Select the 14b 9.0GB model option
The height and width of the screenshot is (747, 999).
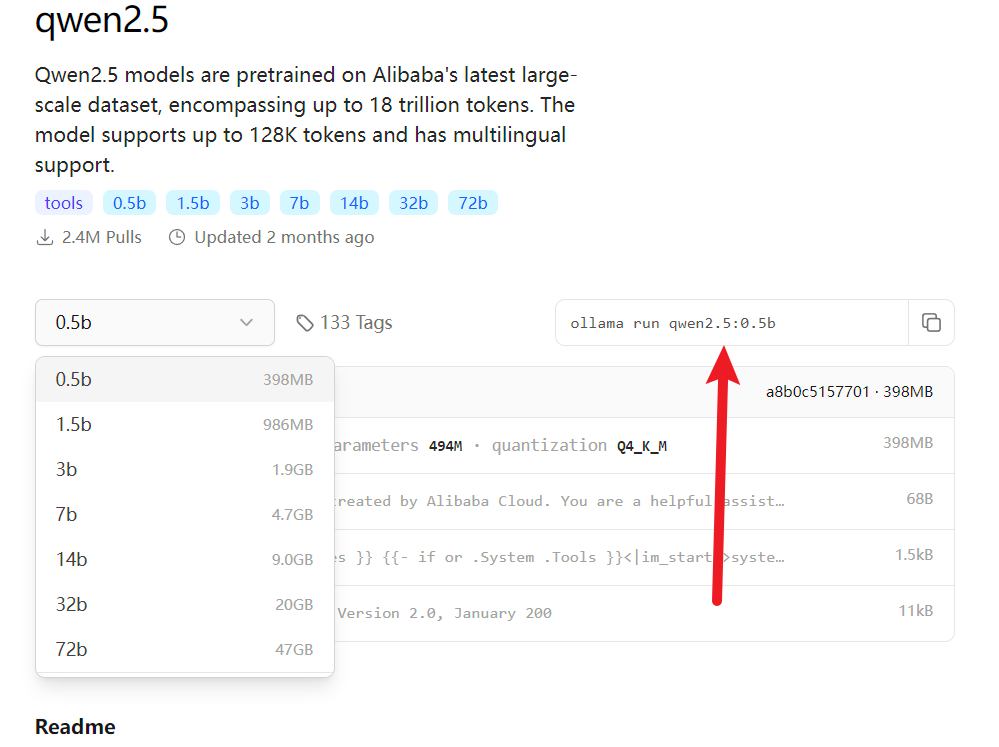[x=185, y=559]
